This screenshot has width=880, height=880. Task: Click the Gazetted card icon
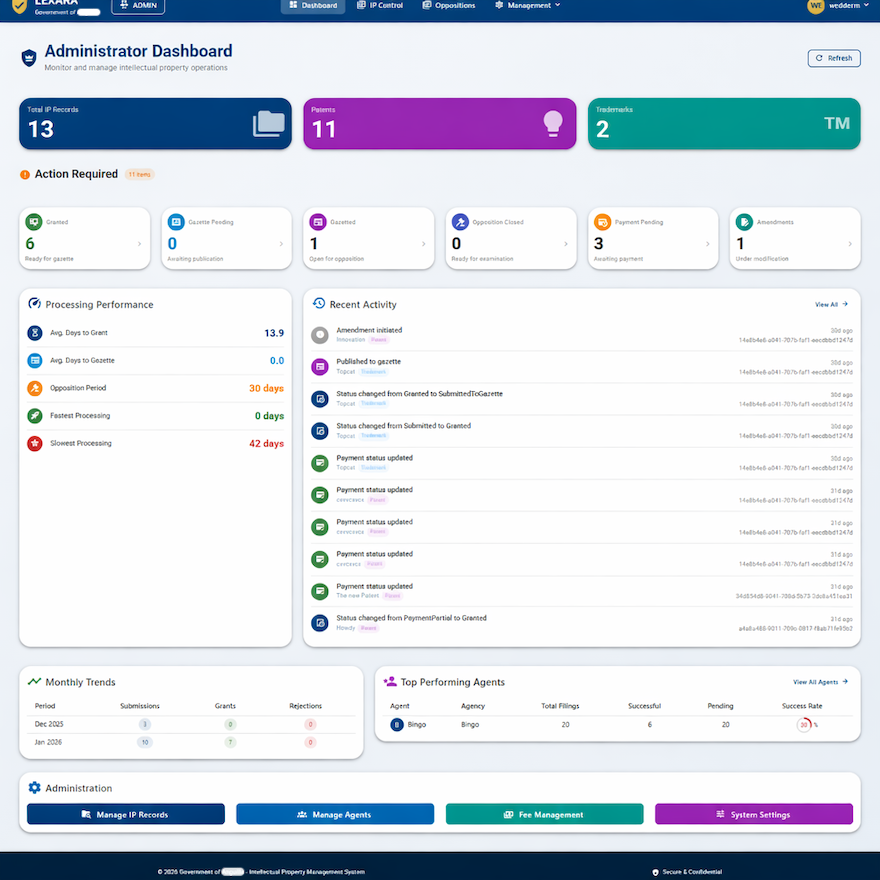coord(318,222)
